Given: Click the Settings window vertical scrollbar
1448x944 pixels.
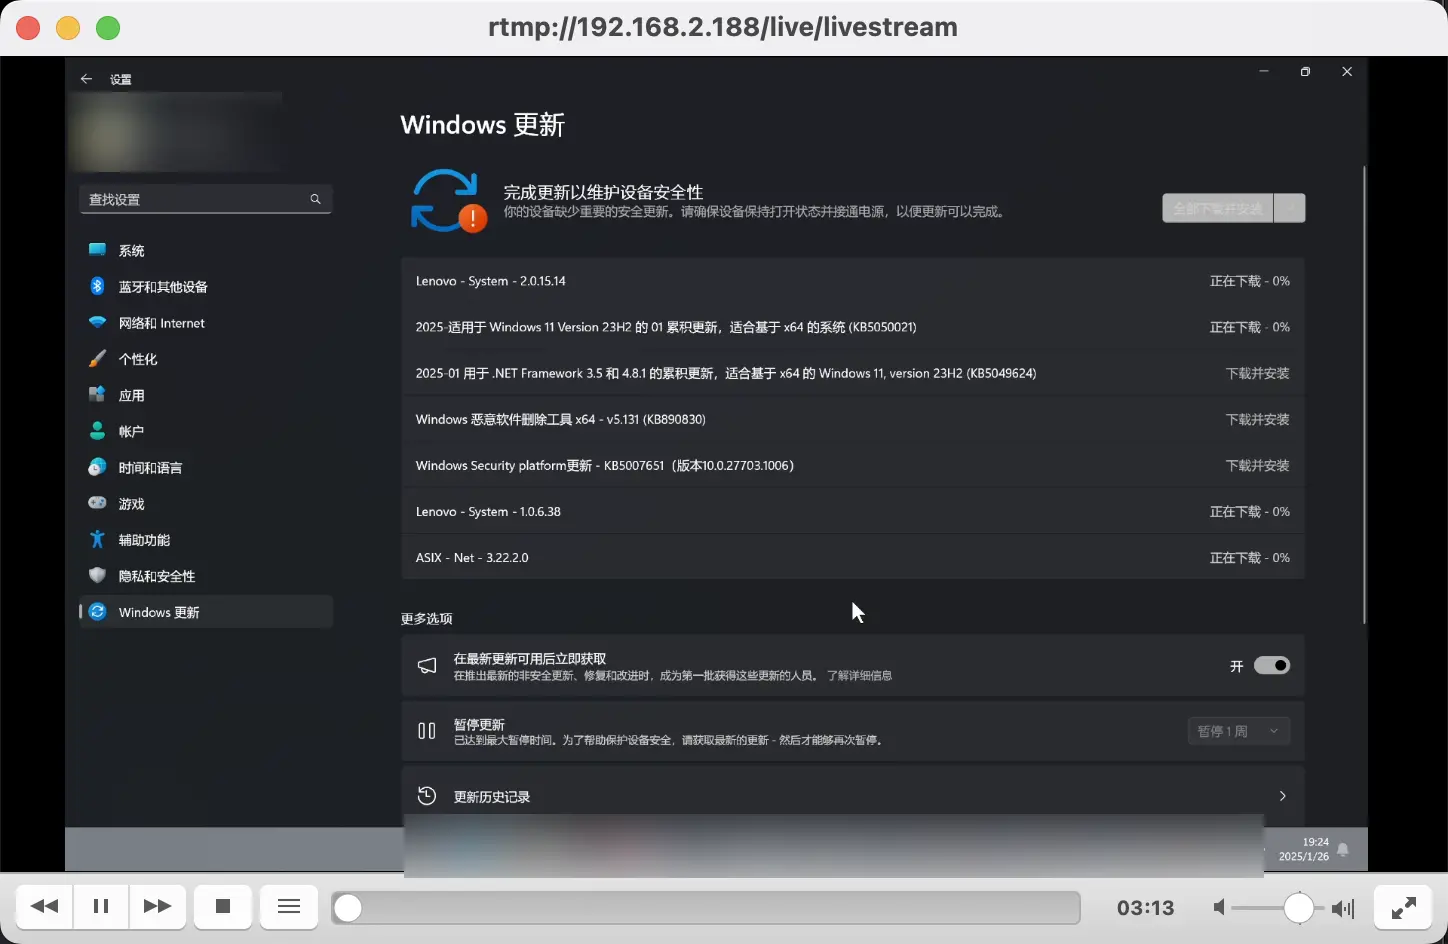Looking at the screenshot, I should click(1364, 395).
